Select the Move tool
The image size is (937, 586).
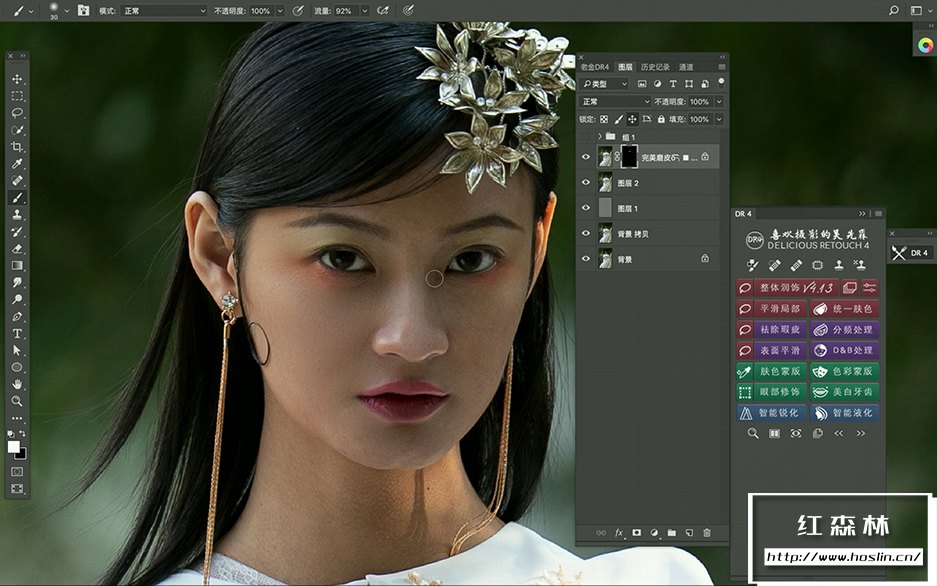[18, 79]
